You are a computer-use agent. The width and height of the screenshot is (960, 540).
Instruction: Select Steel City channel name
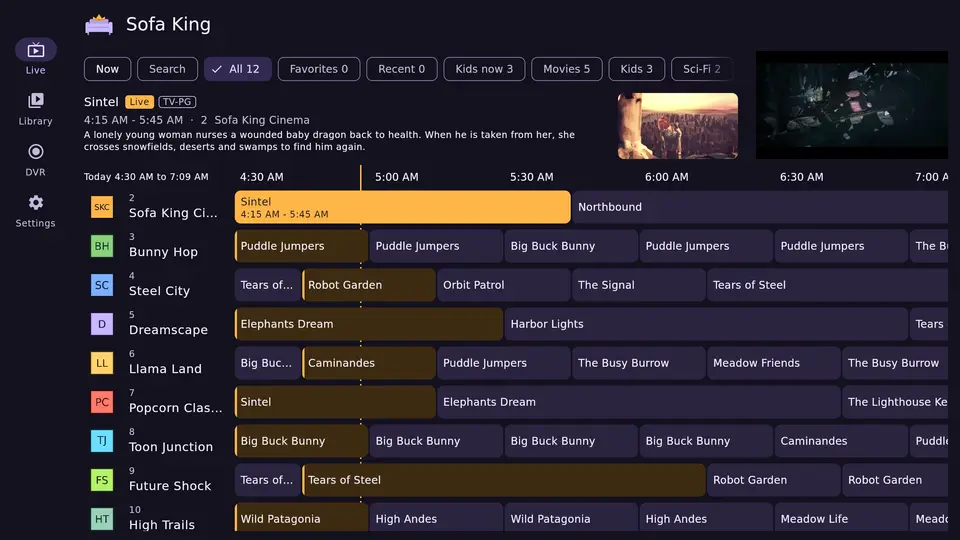(x=159, y=291)
